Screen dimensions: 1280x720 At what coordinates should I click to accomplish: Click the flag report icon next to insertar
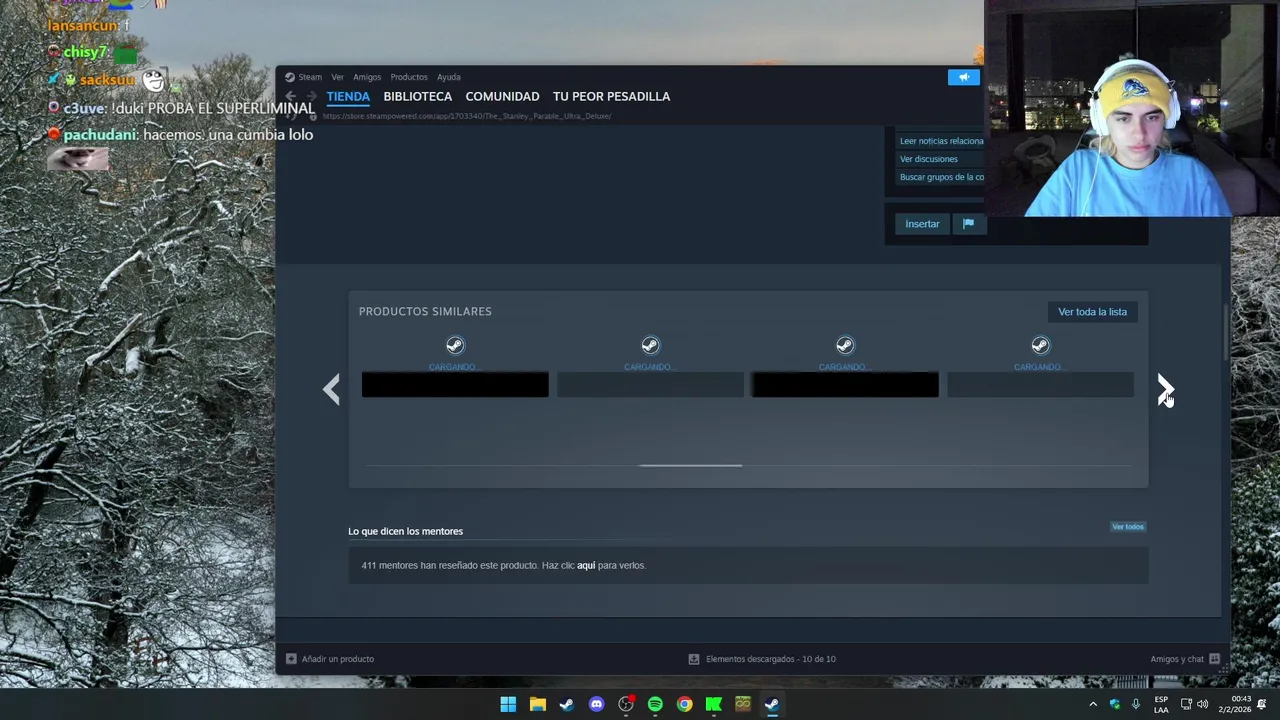point(968,224)
